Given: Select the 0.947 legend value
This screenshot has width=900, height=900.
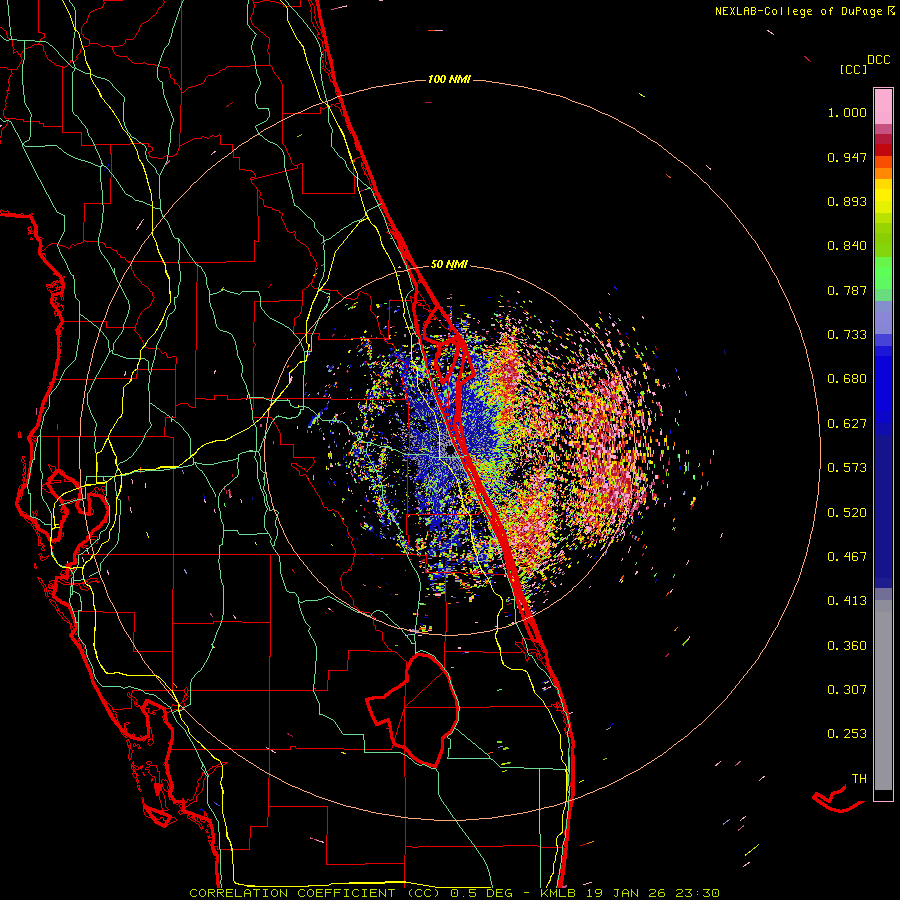Looking at the screenshot, I should click(x=847, y=157).
